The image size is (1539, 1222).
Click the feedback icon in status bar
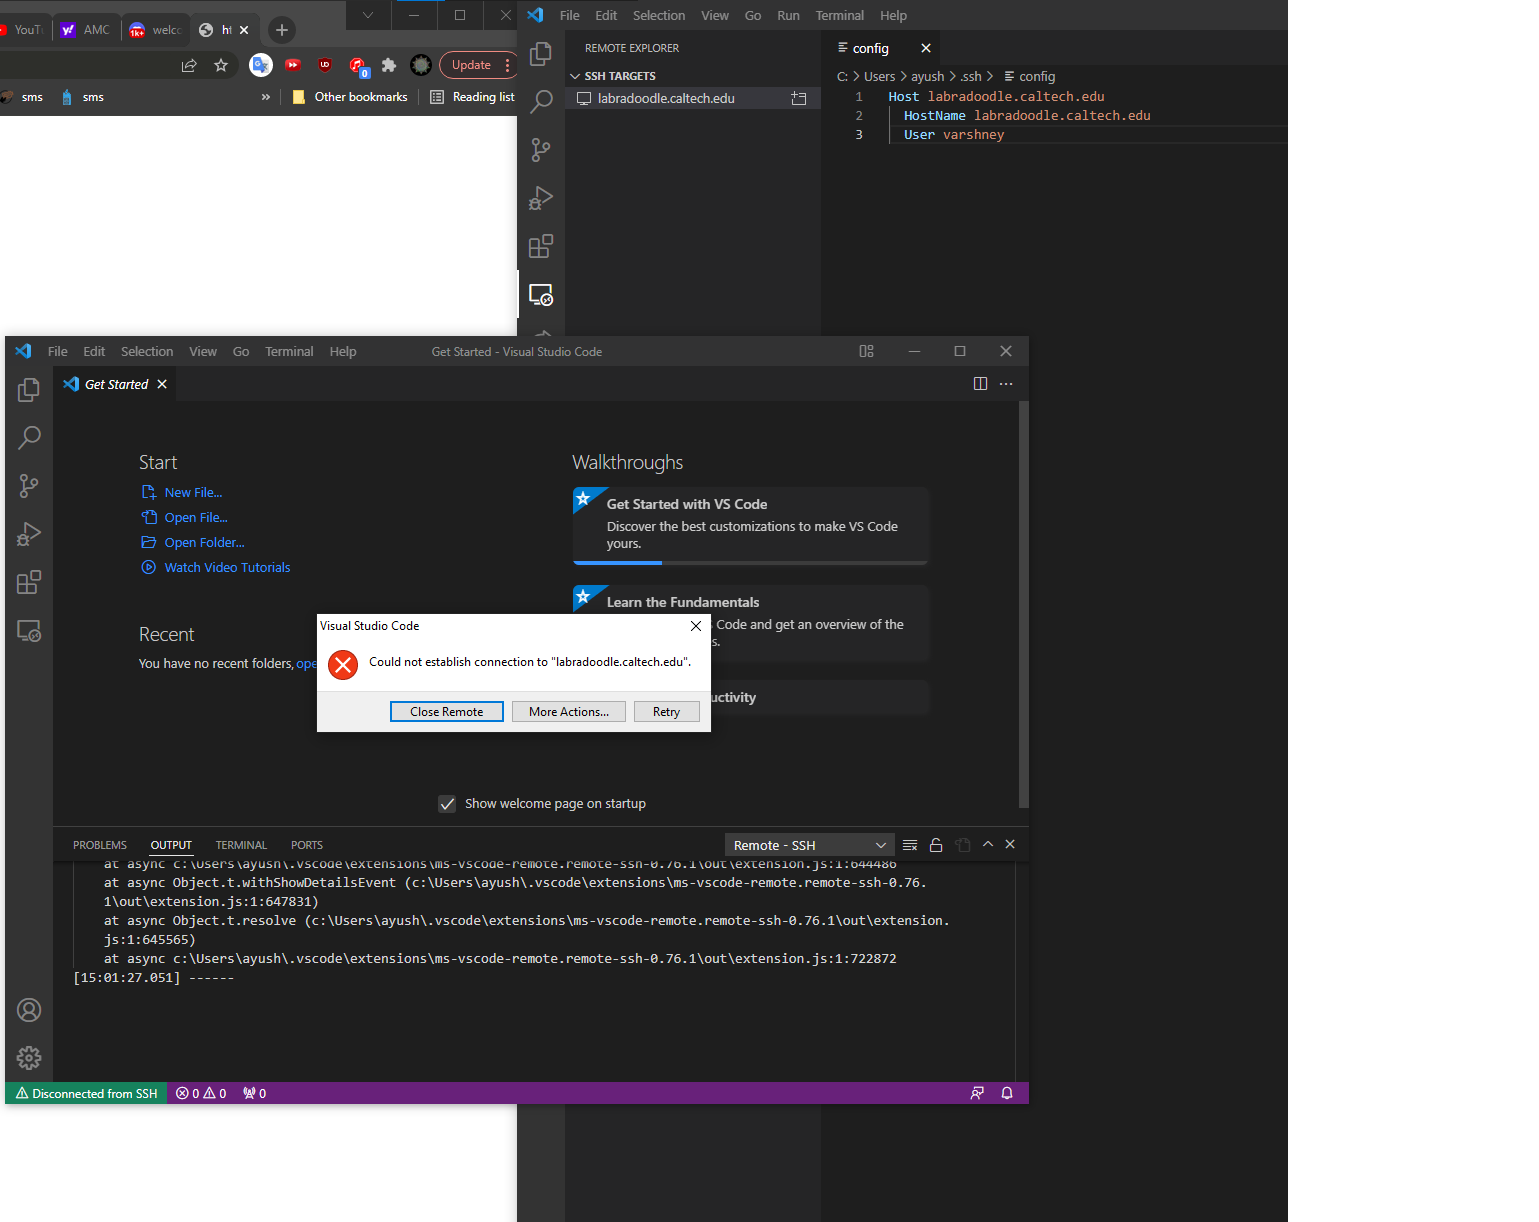tap(977, 1093)
